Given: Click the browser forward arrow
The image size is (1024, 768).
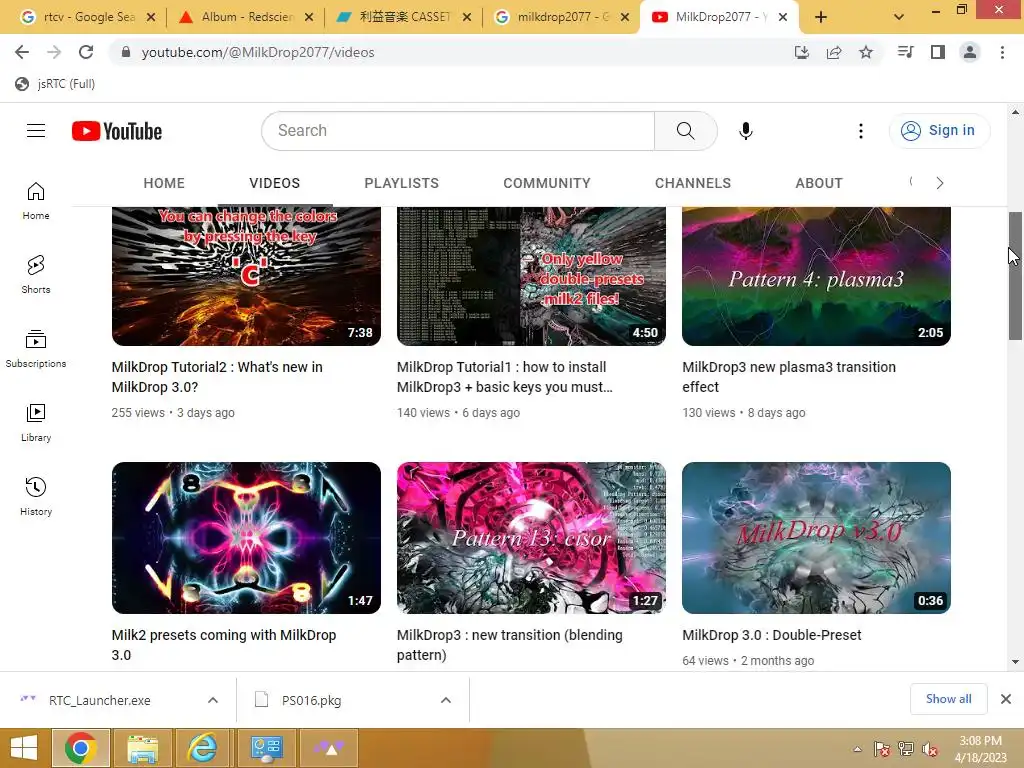Looking at the screenshot, I should coord(54,52).
